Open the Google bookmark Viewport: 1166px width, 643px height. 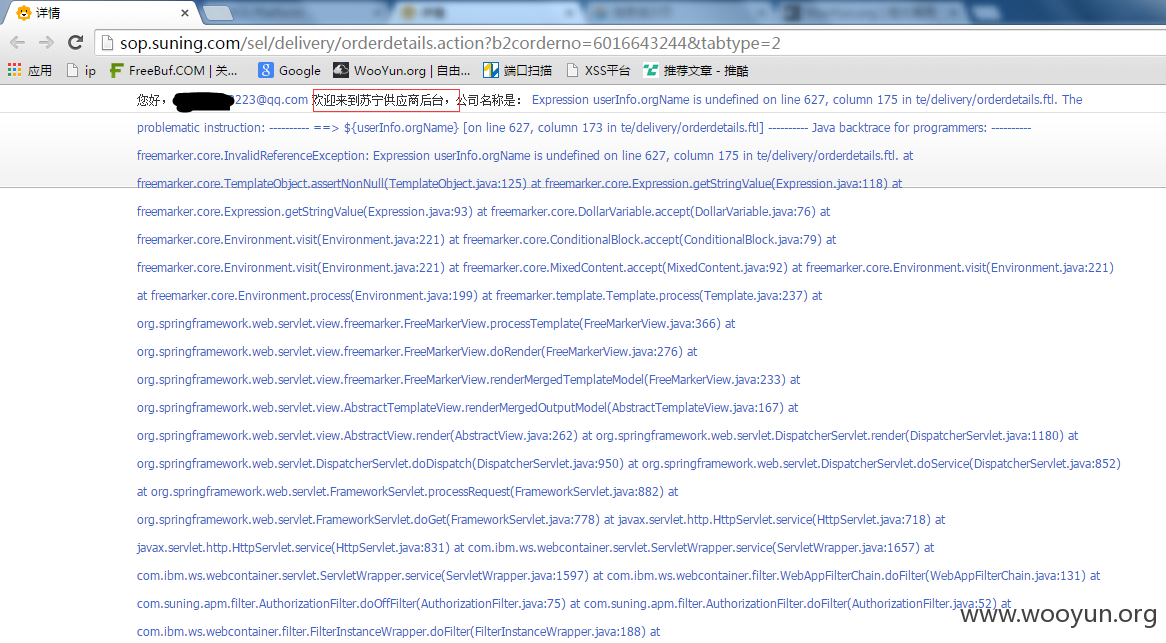[289, 71]
